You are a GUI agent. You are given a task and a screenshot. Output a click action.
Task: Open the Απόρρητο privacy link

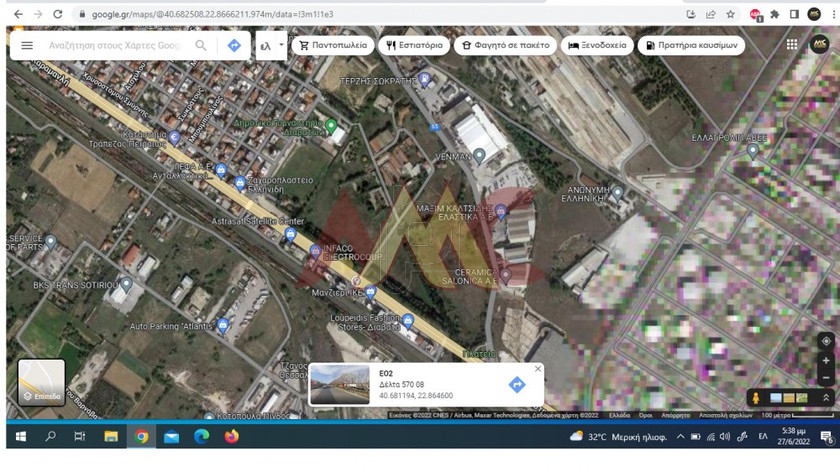676,415
